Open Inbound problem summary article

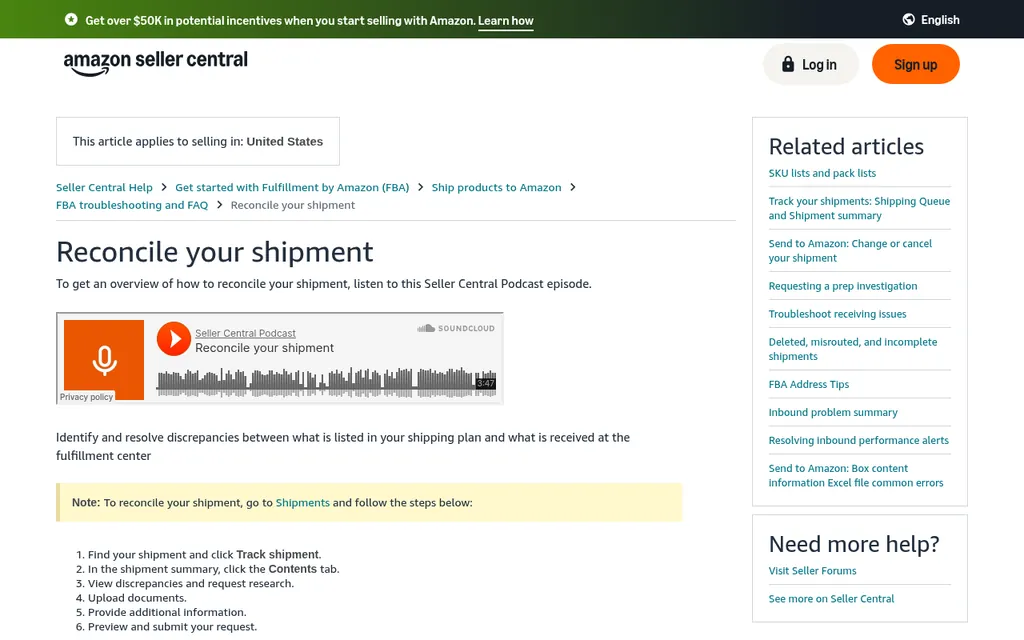point(833,413)
